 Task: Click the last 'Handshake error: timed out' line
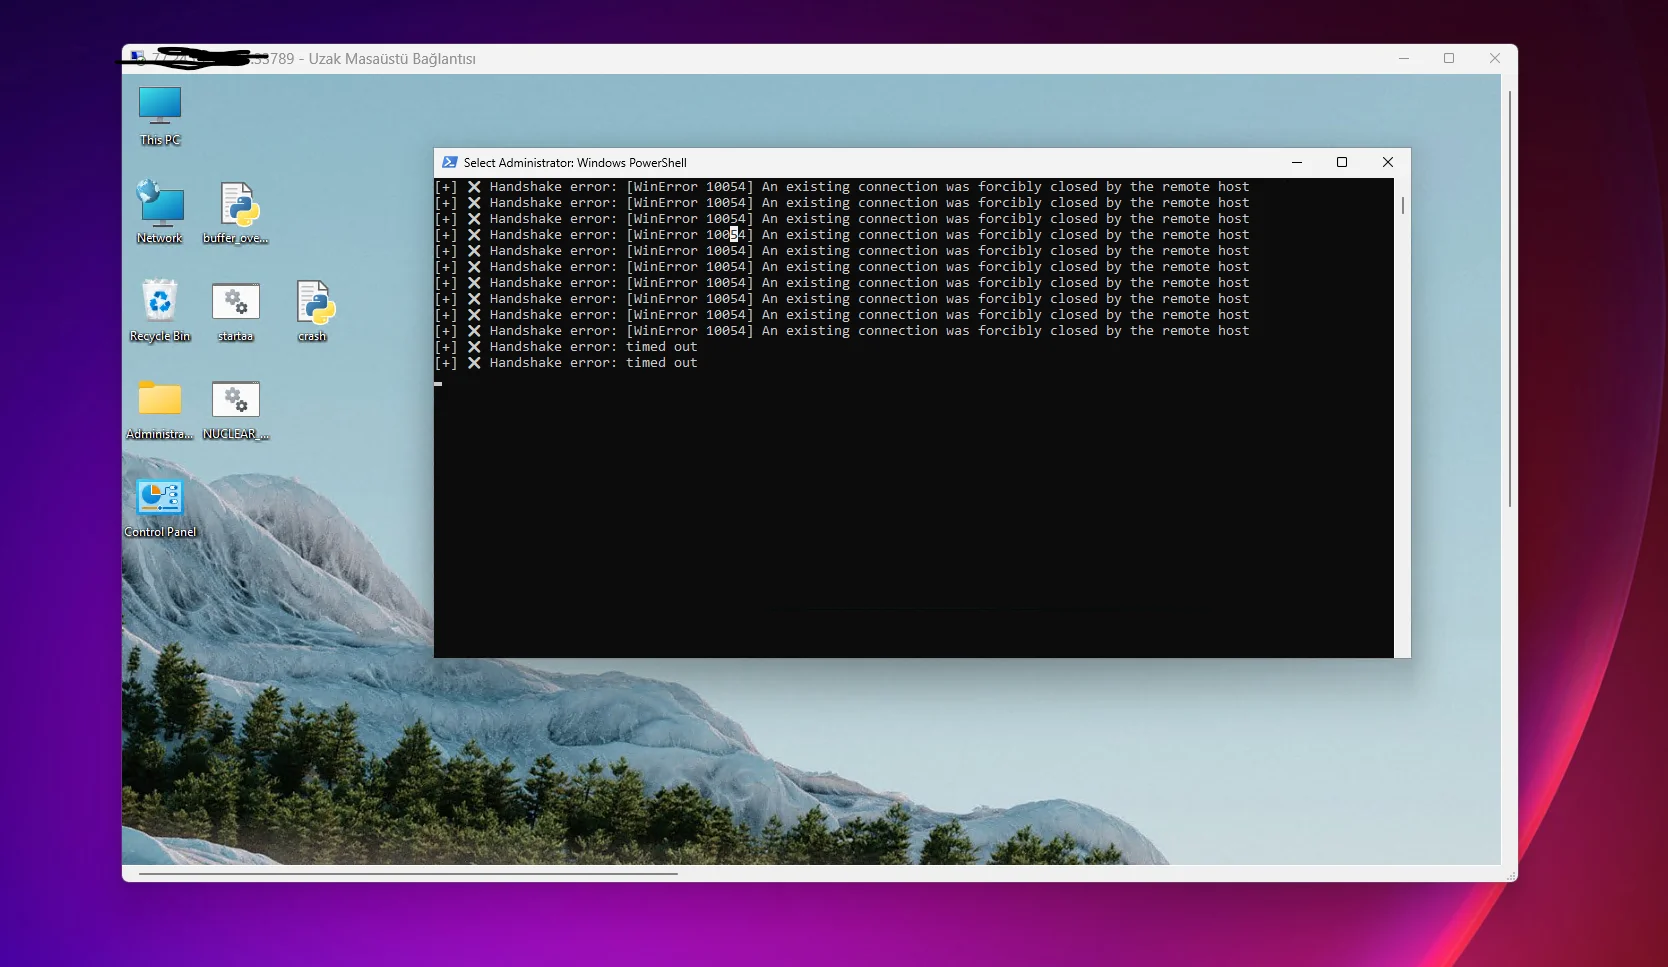[x=566, y=363]
